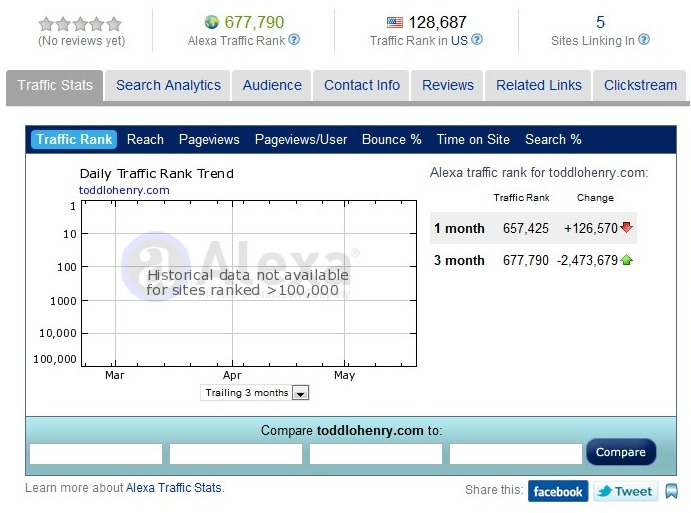
Task: Select the Clickstream tab
Action: 640,85
